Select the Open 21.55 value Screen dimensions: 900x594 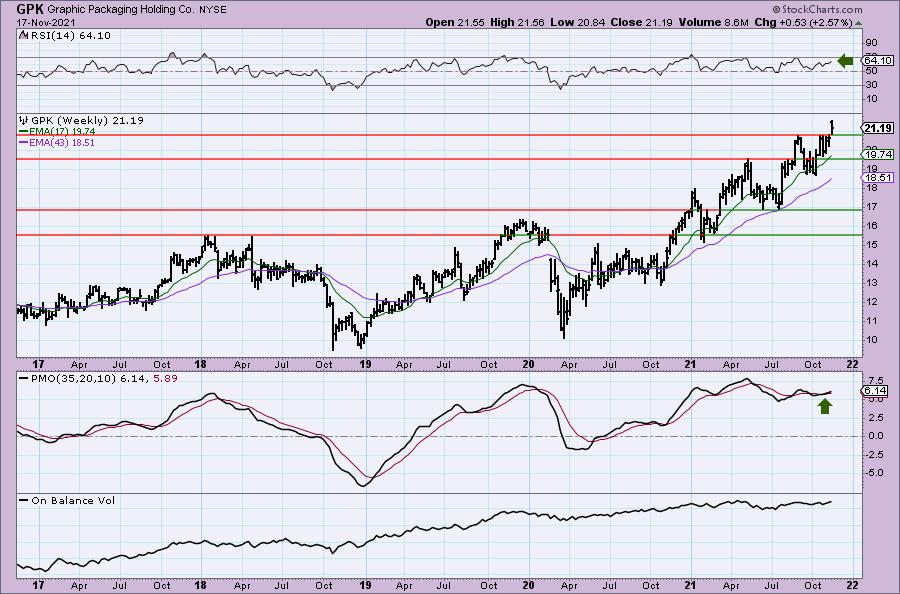tap(455, 22)
